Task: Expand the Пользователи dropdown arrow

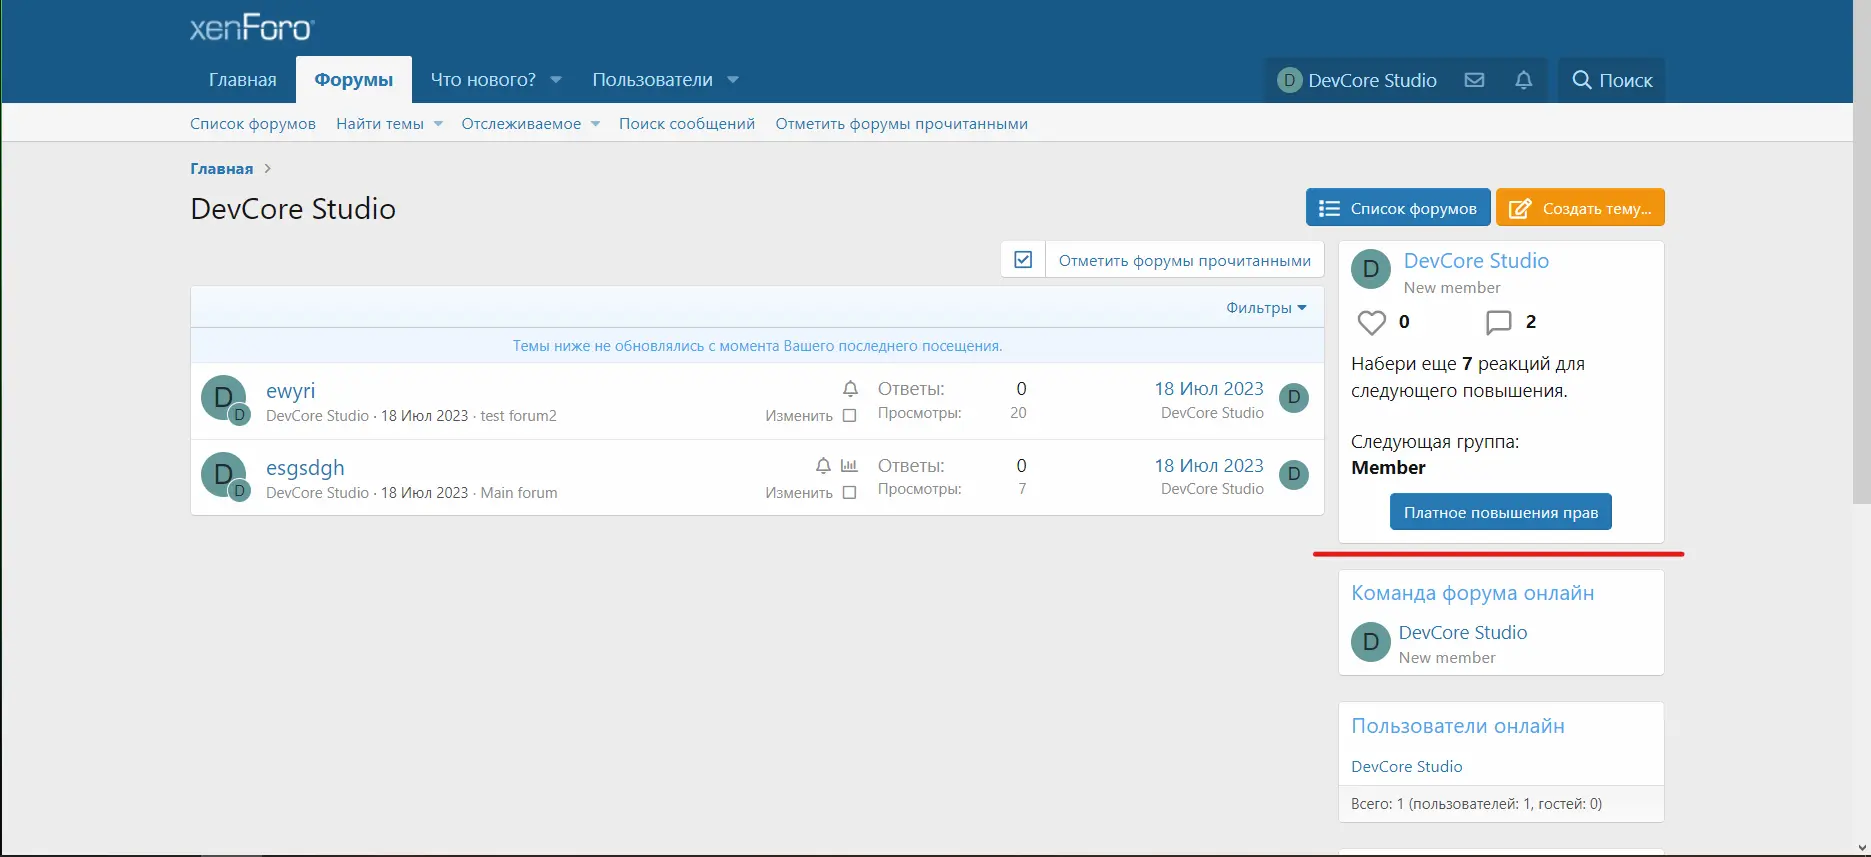Action: (x=733, y=80)
